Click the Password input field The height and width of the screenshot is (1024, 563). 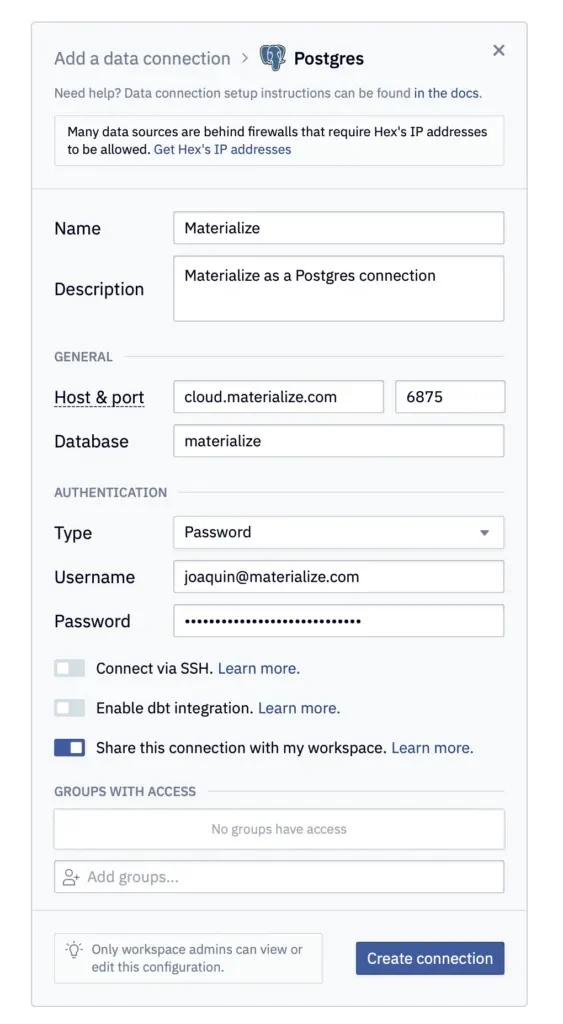point(338,620)
